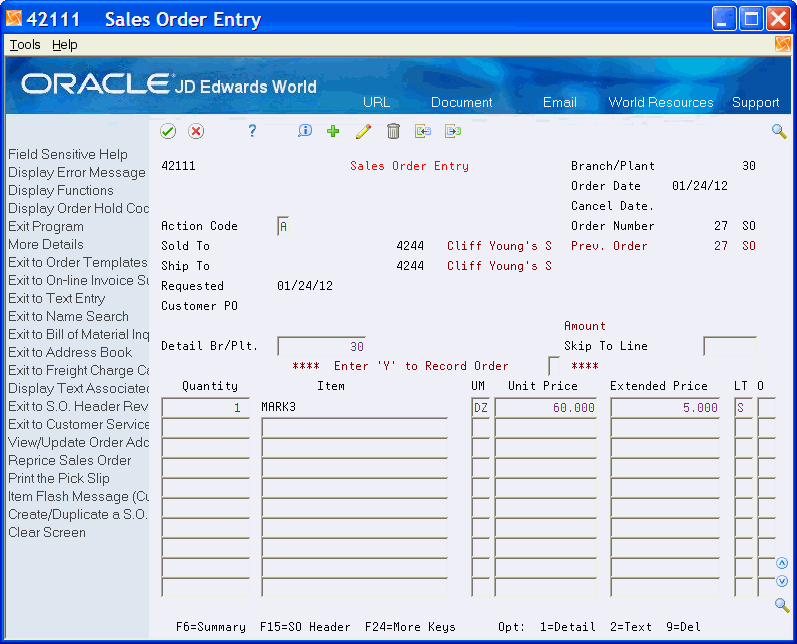This screenshot has height=644, width=797.
Task: Click the previous record arrow icon
Action: pyautogui.click(x=422, y=131)
